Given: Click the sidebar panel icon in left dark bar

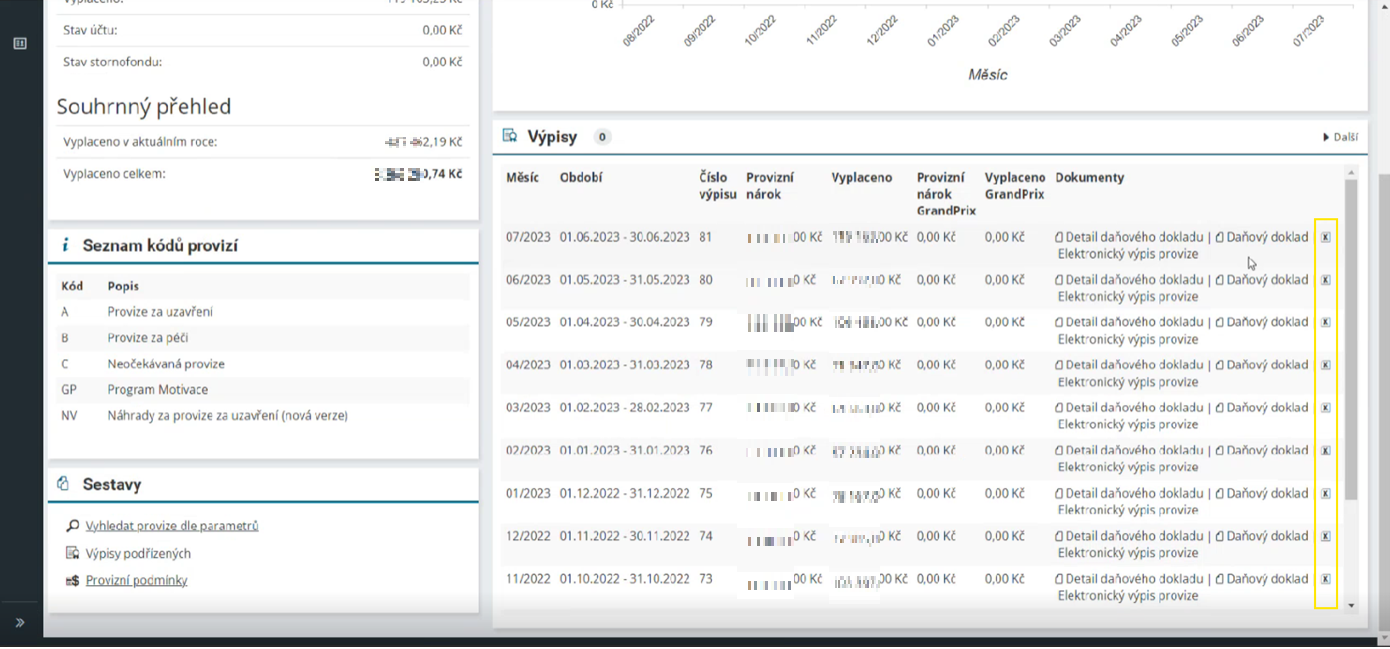Looking at the screenshot, I should click(x=20, y=44).
